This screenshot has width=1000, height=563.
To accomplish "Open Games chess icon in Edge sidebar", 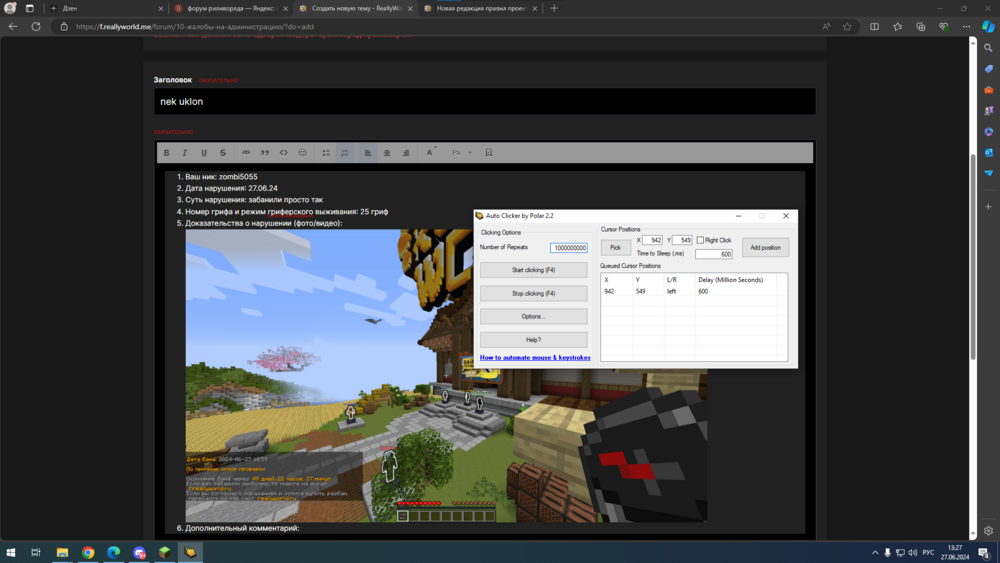I will pyautogui.click(x=989, y=110).
